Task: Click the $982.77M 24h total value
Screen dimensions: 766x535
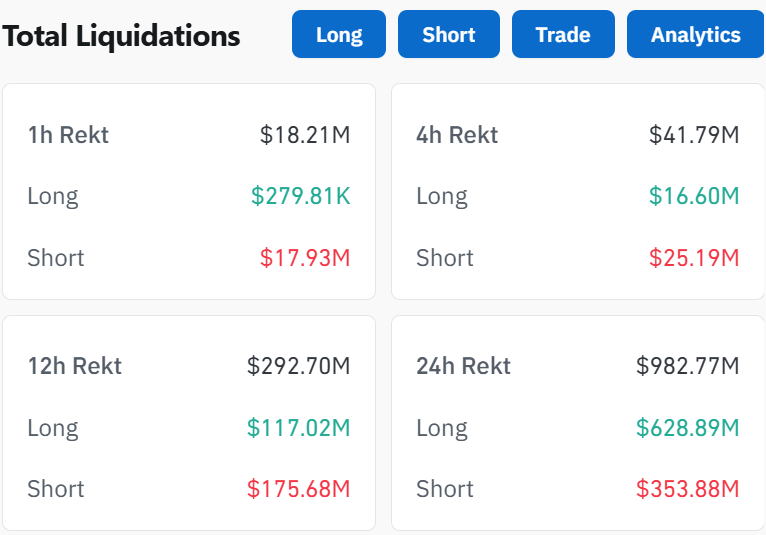Action: 688,366
